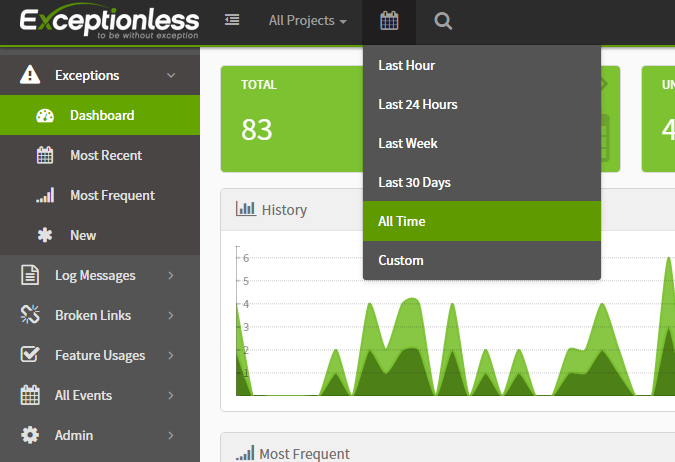The image size is (675, 462).
Task: Click the Broken Links icon
Action: (30, 315)
